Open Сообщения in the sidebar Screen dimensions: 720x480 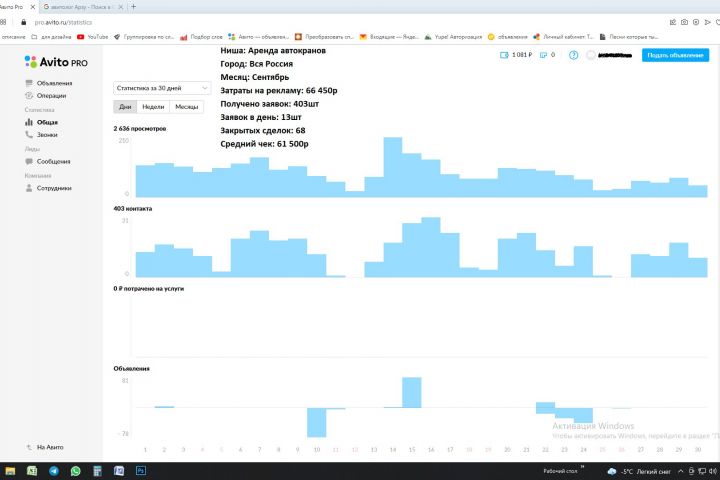(x=48, y=161)
